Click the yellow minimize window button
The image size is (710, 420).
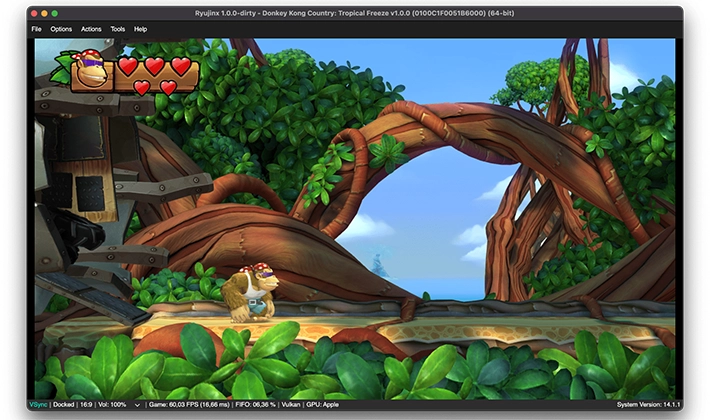tap(44, 14)
